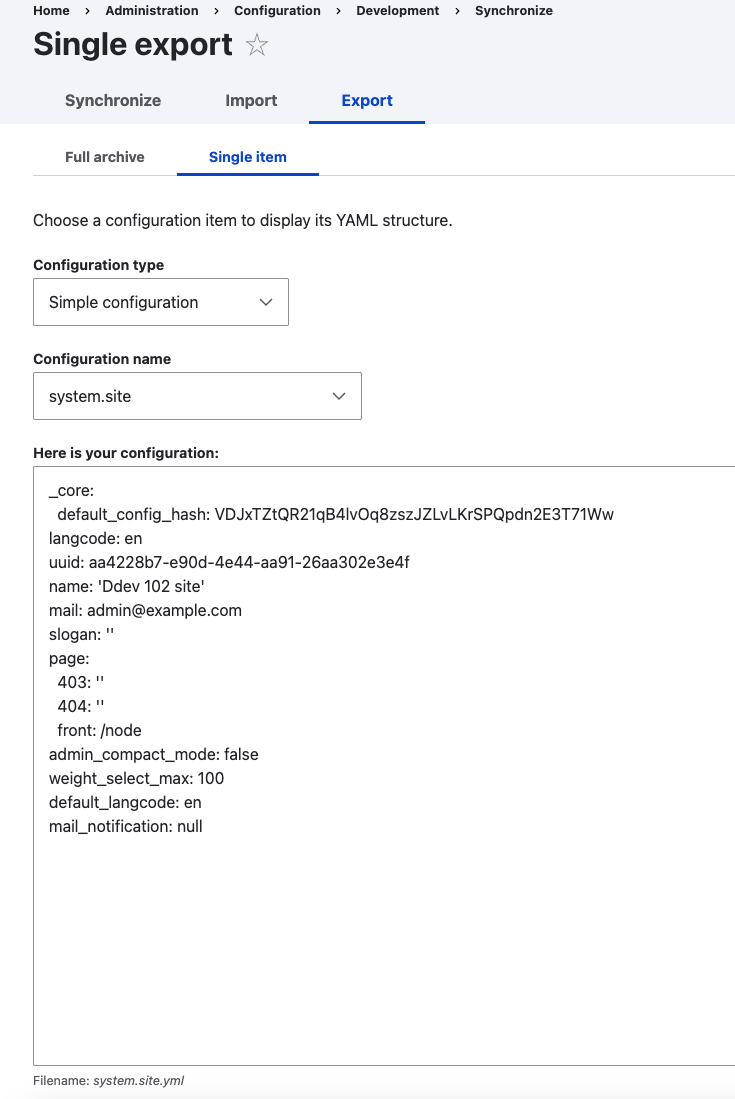Open Configuration breadcrumb link
Screen dimensions: 735x1099
(277, 11)
